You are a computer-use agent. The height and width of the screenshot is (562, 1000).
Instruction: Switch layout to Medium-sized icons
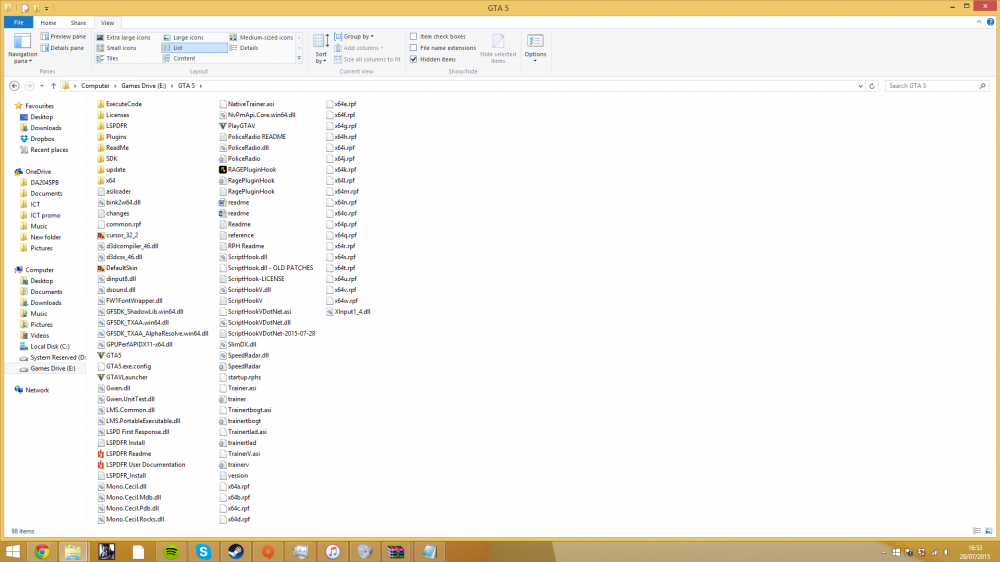[261, 37]
